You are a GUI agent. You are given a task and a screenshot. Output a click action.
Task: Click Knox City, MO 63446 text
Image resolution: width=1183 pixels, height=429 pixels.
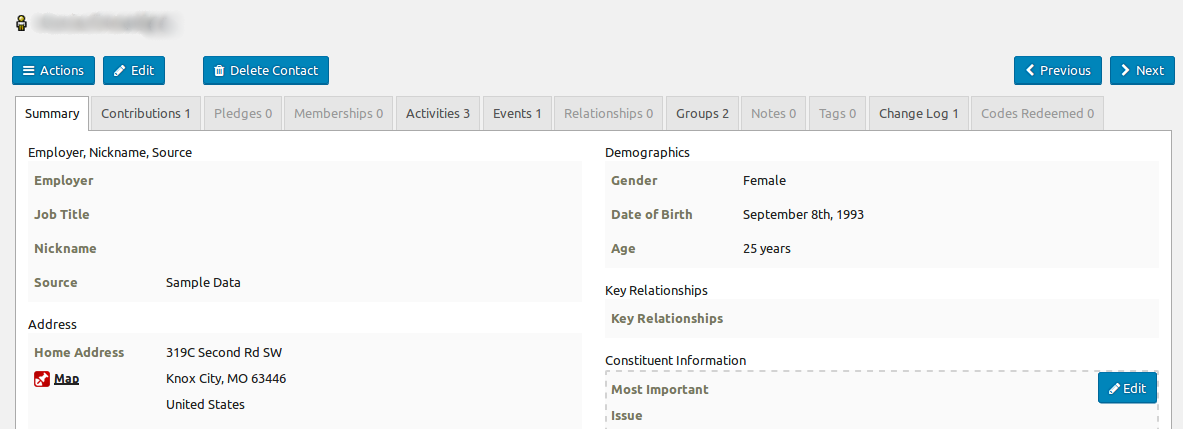226,378
